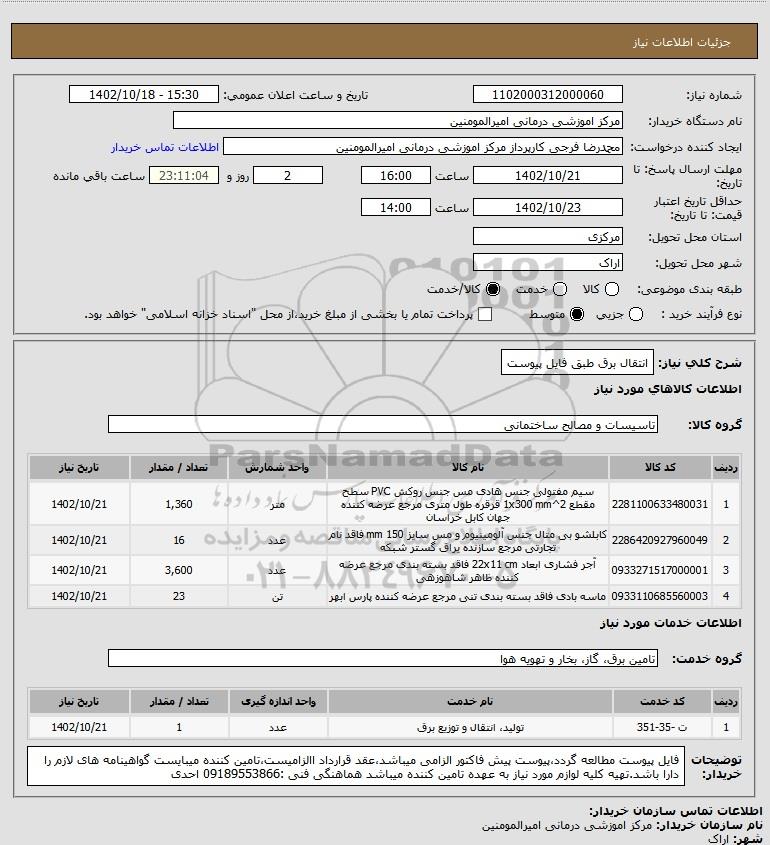Click the goods table تاریخ نیاز header

(79, 467)
